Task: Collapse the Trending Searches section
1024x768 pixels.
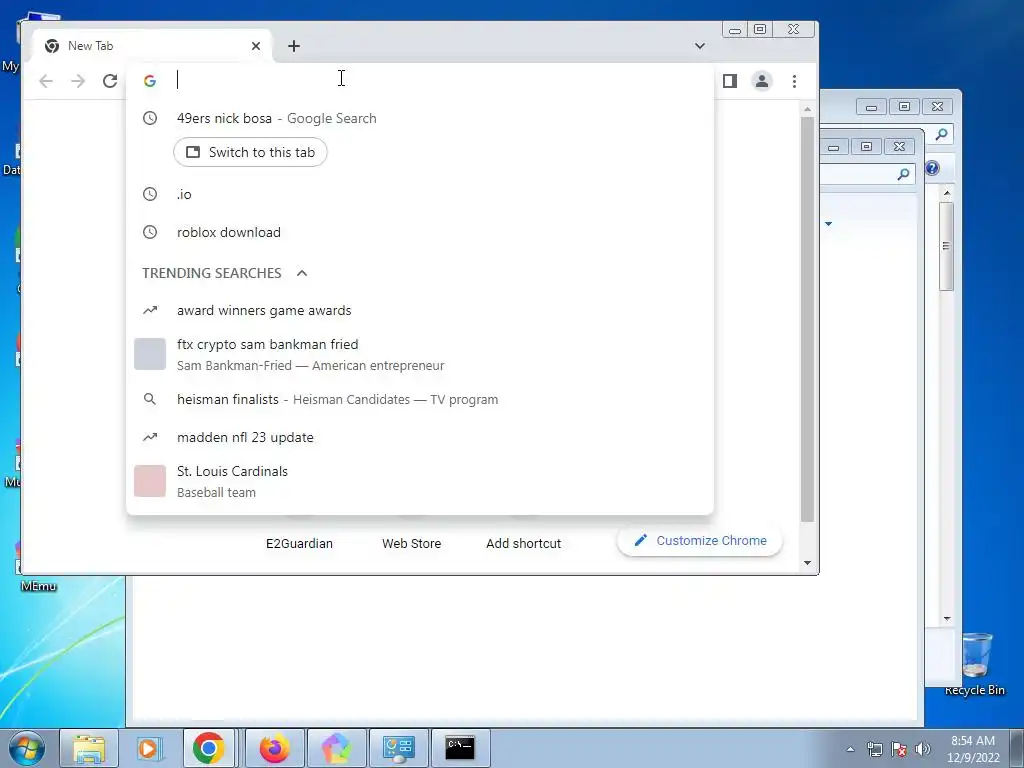Action: click(302, 273)
